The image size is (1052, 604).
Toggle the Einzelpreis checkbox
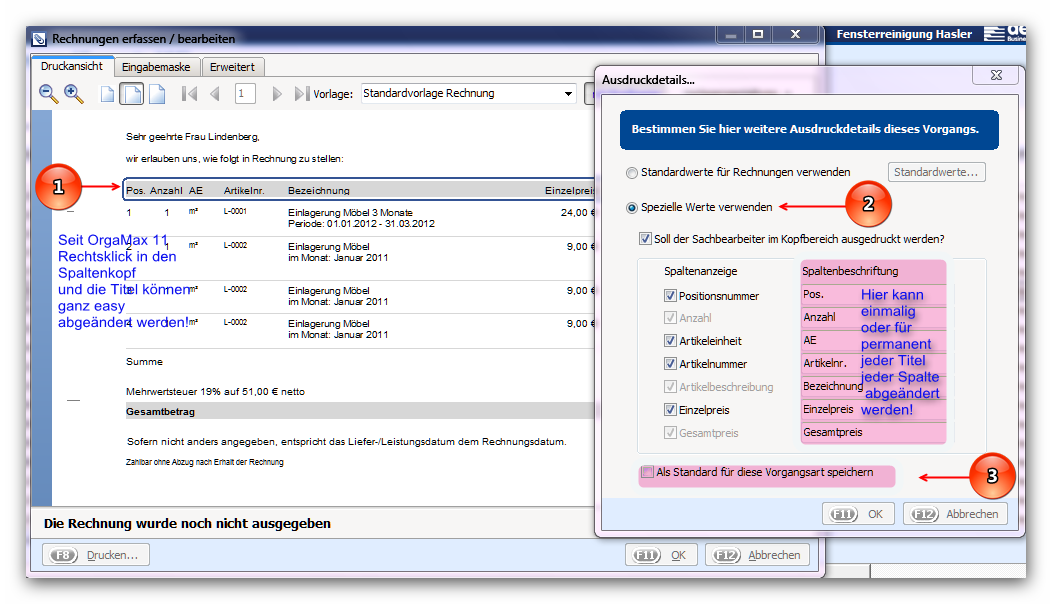point(670,409)
